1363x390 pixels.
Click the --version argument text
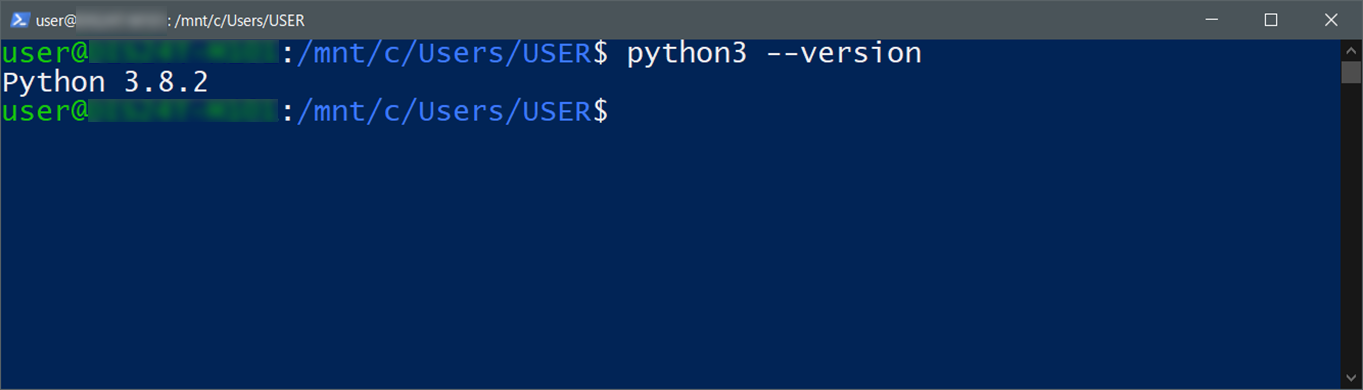click(x=844, y=53)
